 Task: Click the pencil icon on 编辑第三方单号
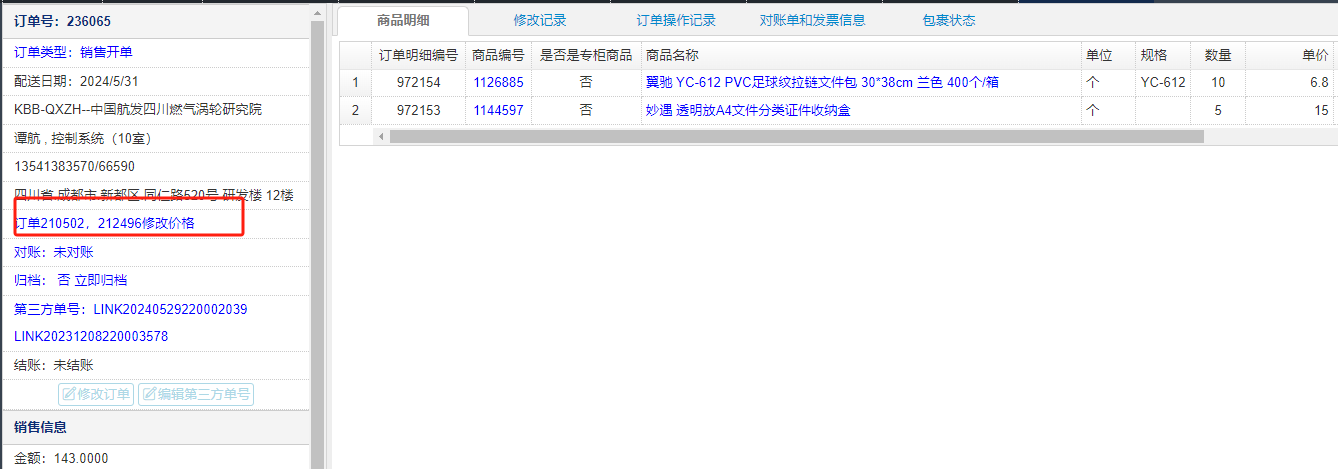[149, 394]
